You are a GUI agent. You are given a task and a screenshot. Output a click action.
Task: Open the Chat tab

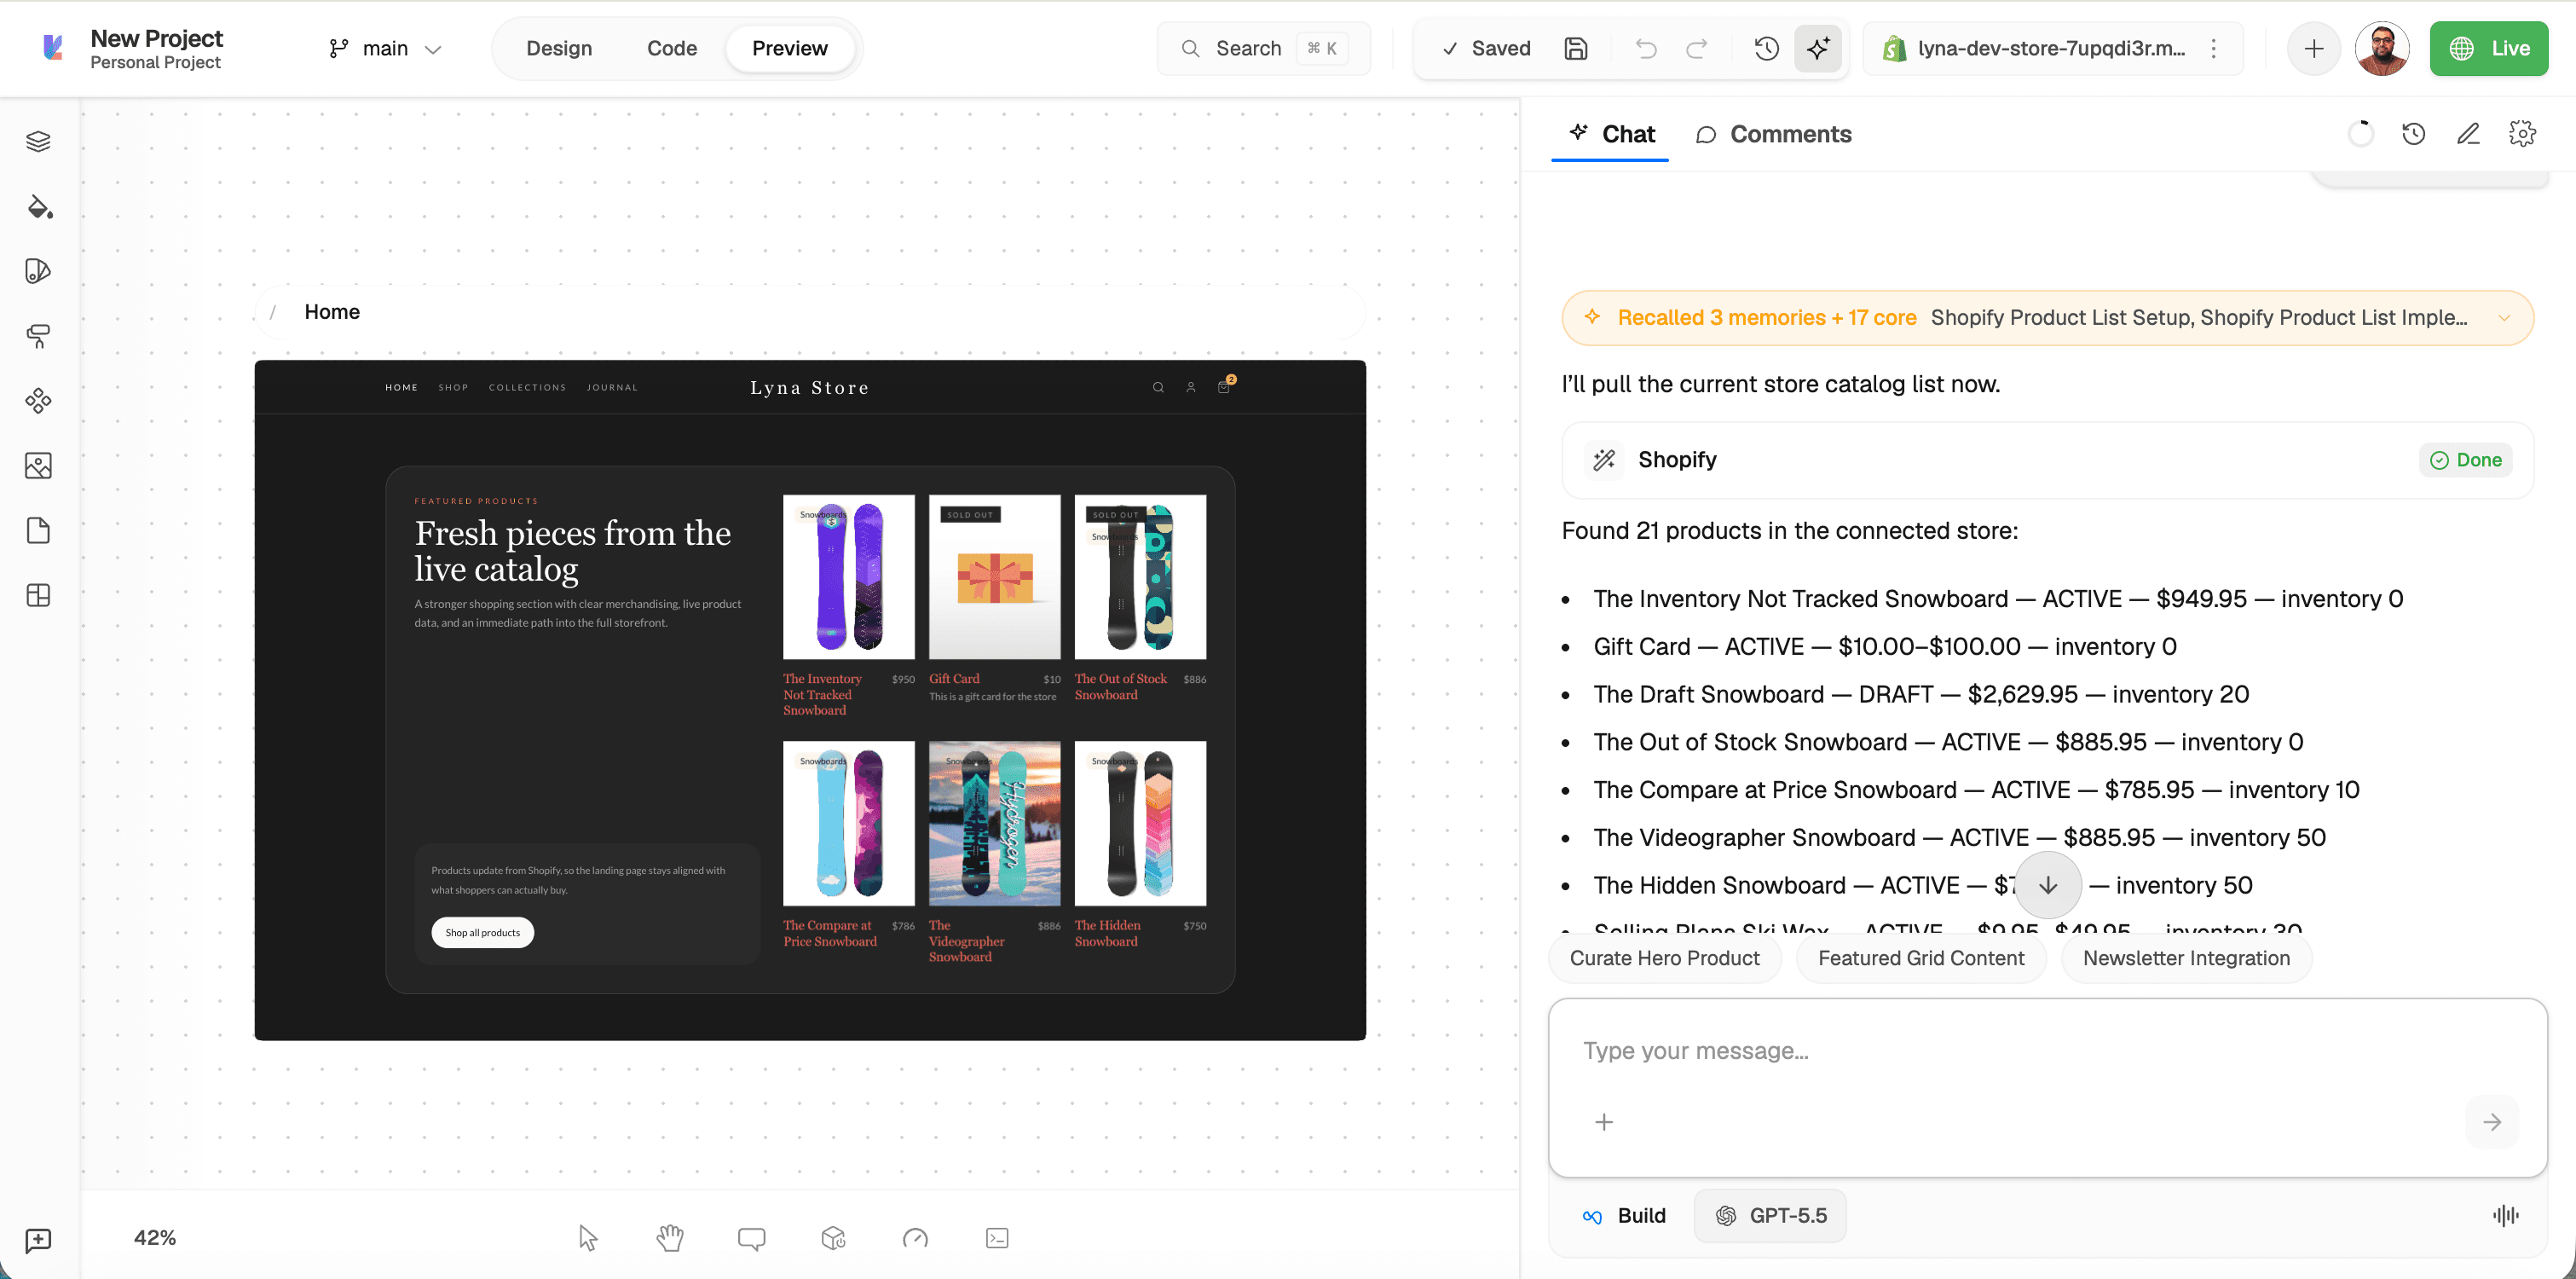1611,134
